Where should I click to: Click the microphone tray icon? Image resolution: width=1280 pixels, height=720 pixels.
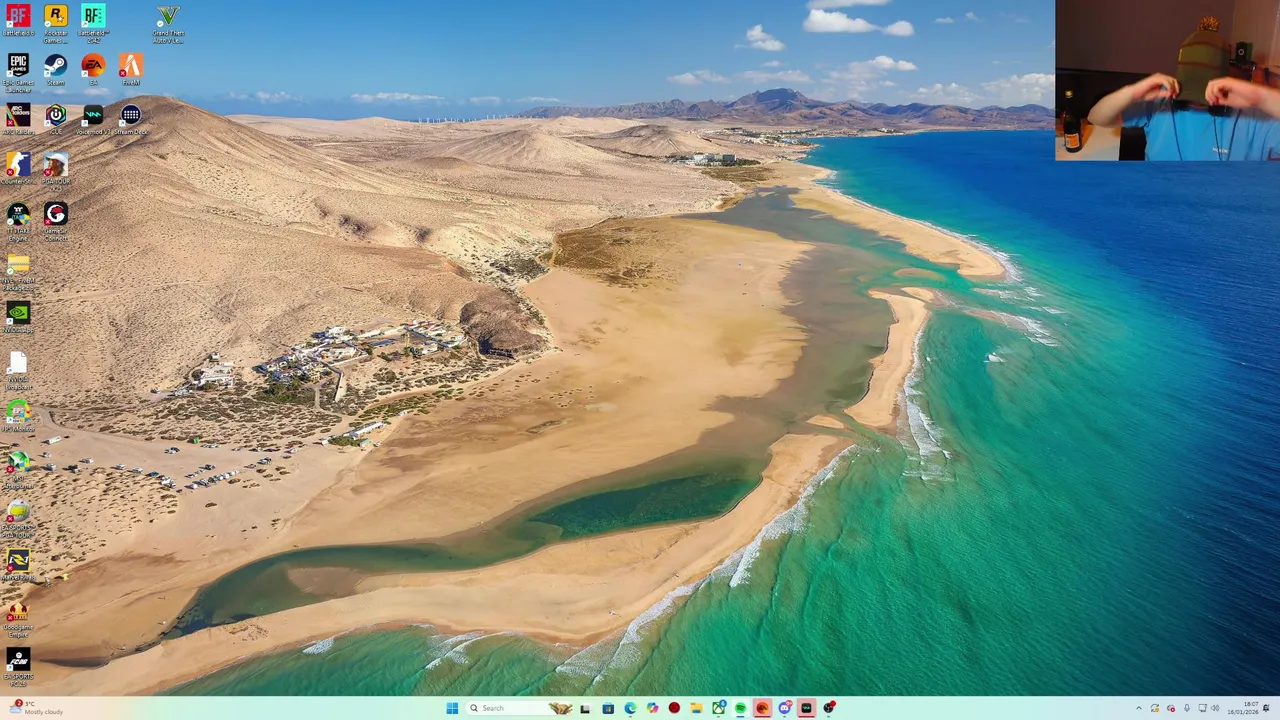(1187, 708)
